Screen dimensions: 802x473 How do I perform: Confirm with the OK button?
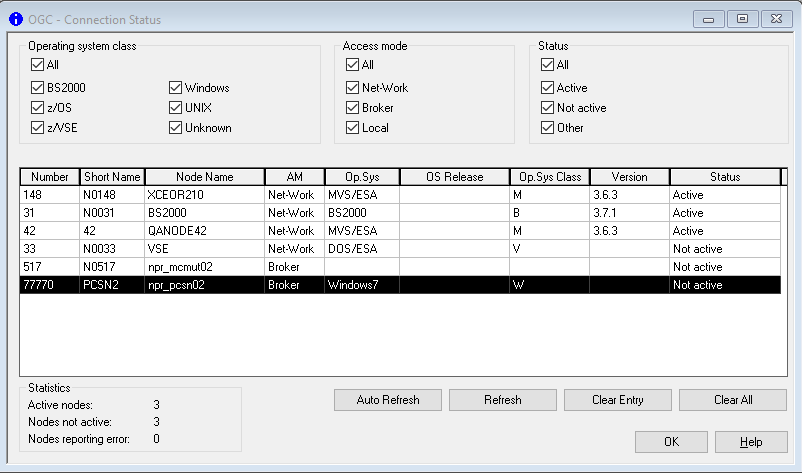click(671, 442)
